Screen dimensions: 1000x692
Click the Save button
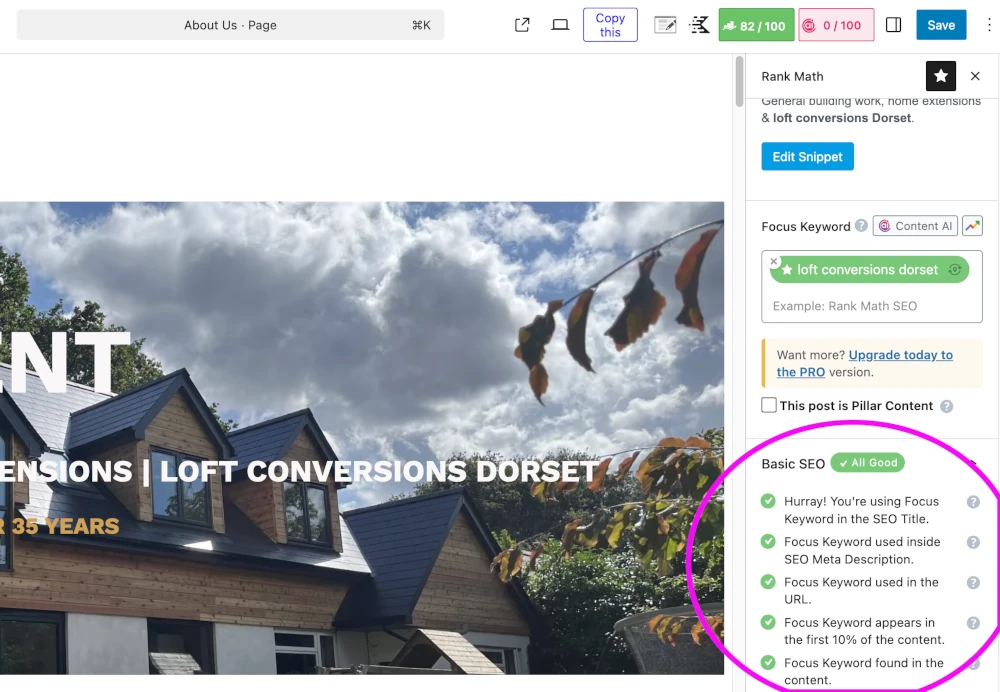[940, 25]
